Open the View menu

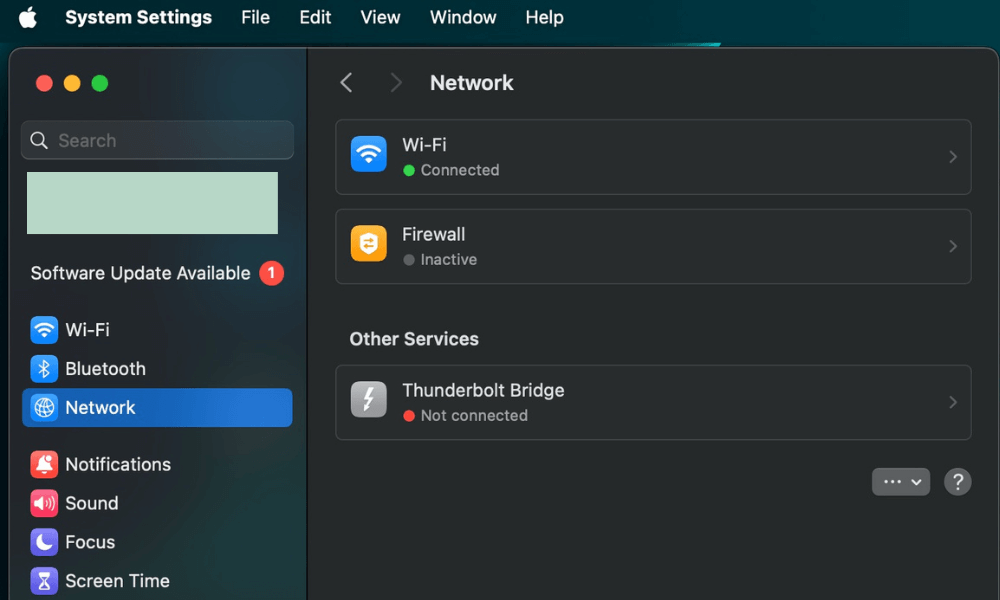click(380, 18)
